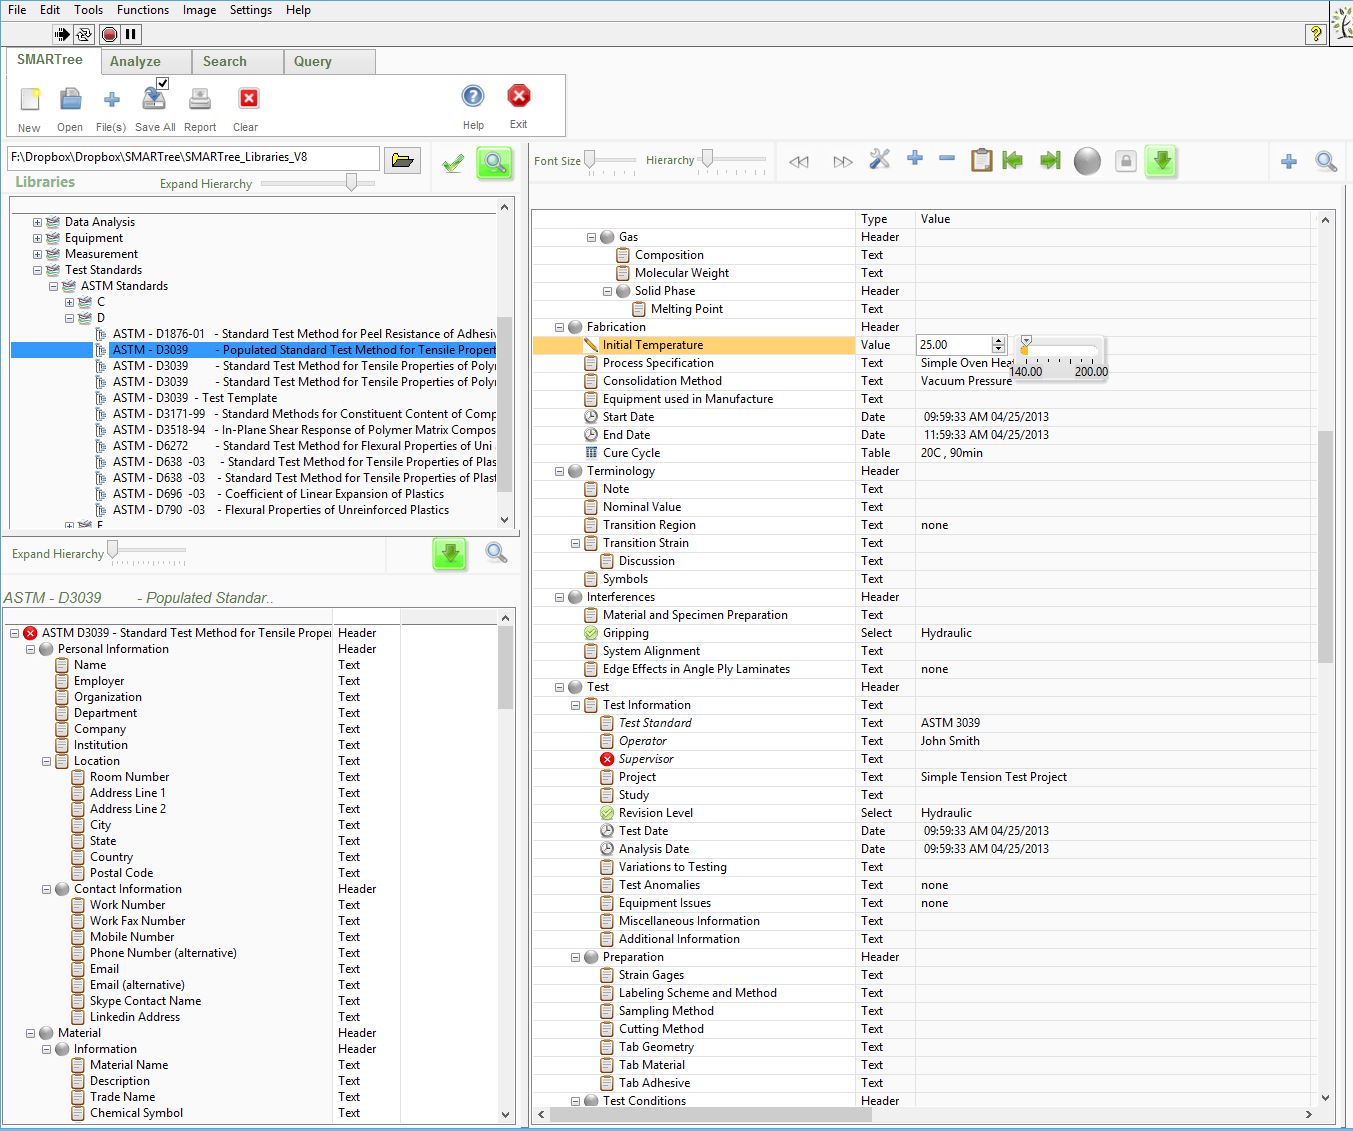Collapse the Test Standards library node
Viewport: 1353px width, 1131px height.
tap(37, 270)
